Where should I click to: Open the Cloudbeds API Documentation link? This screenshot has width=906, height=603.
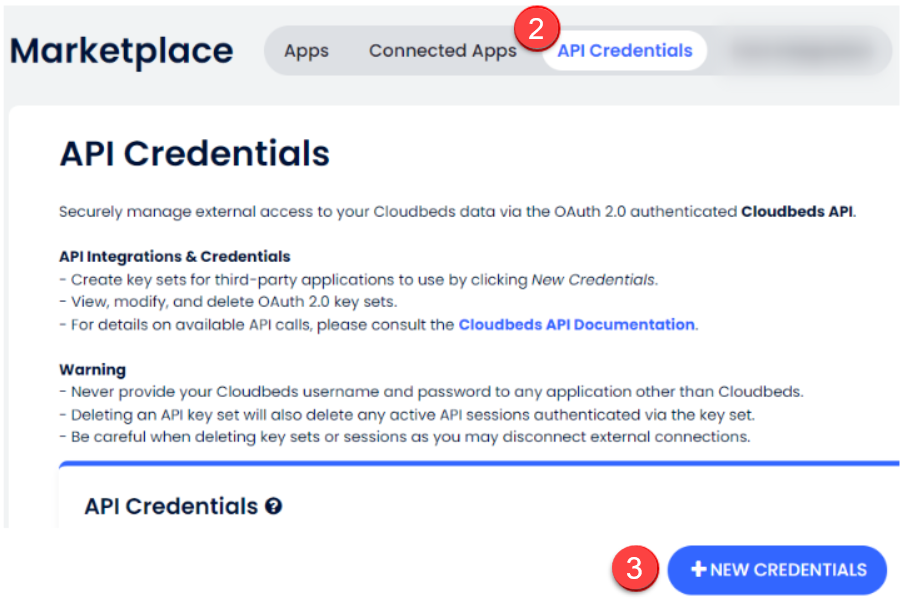pyautogui.click(x=577, y=325)
